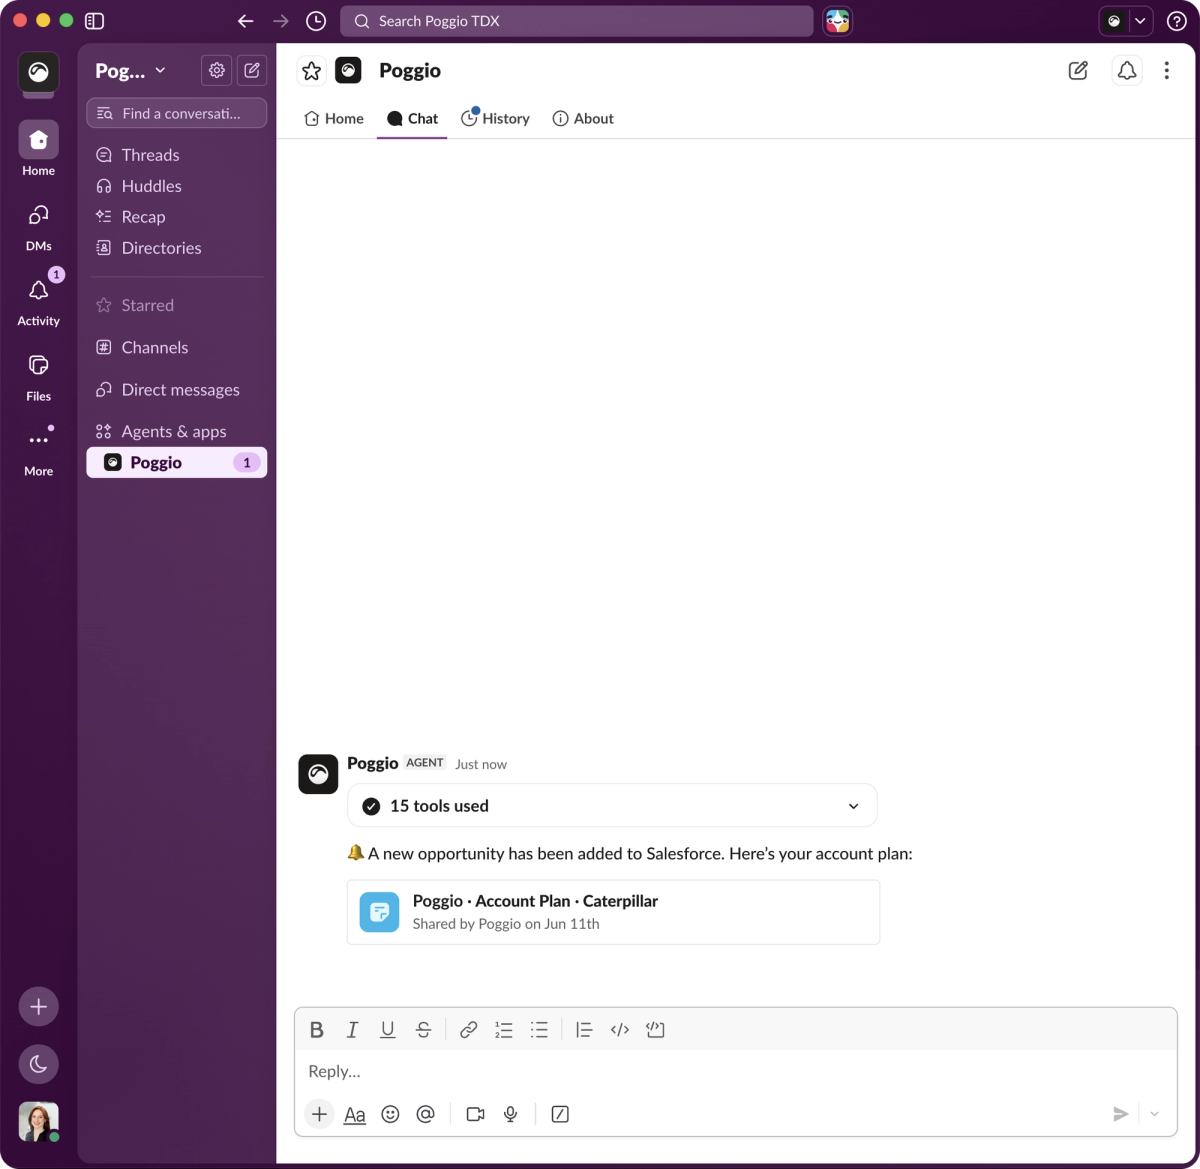Expand the Pog... workspace name dropdown
Viewport: 1200px width, 1169px height.
(130, 71)
